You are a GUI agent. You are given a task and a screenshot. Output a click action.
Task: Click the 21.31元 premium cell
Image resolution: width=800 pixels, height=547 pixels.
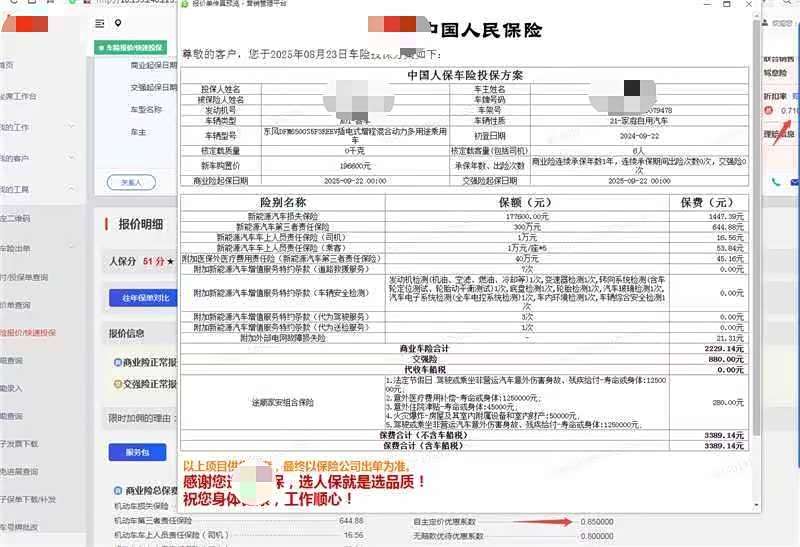click(730, 338)
